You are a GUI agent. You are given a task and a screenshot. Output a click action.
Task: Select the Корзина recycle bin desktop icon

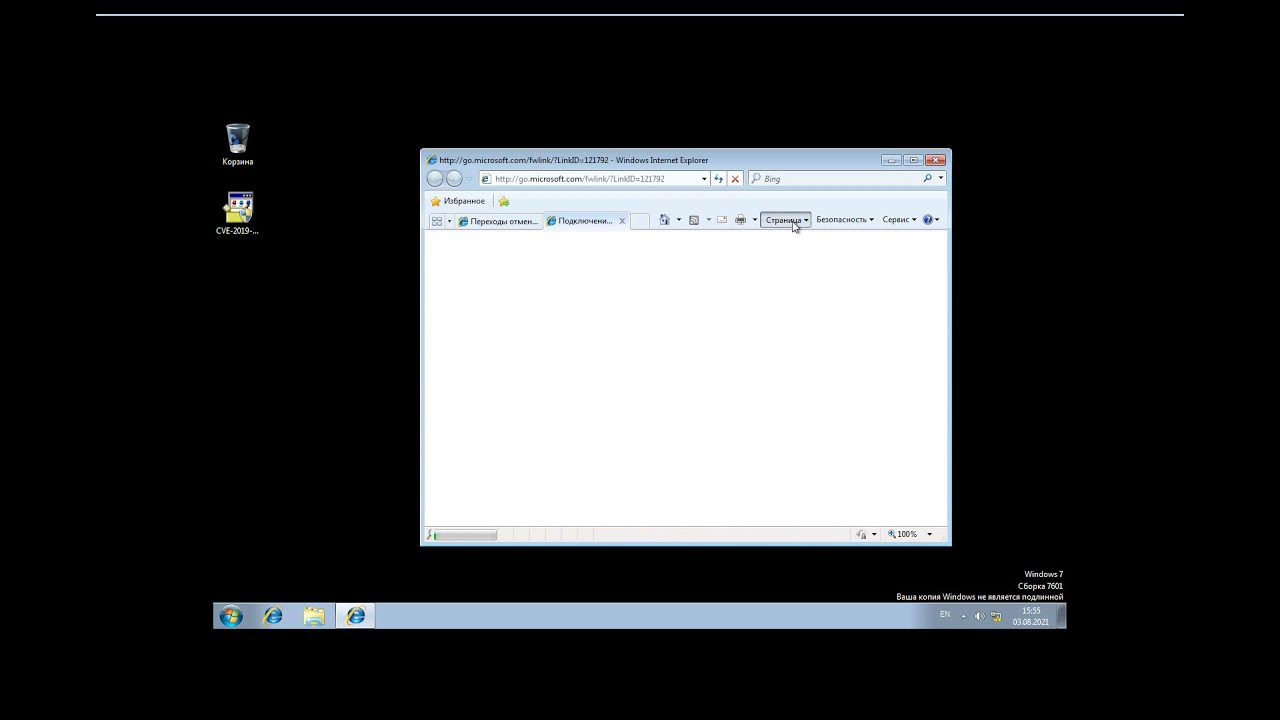click(238, 145)
